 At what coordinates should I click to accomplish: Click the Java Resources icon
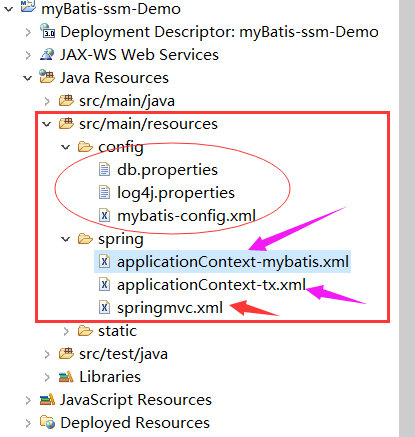click(x=47, y=77)
